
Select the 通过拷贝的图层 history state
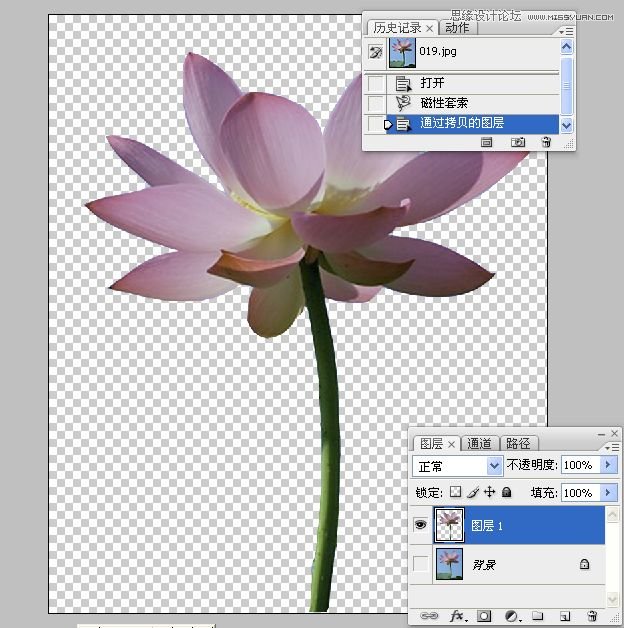pos(473,124)
